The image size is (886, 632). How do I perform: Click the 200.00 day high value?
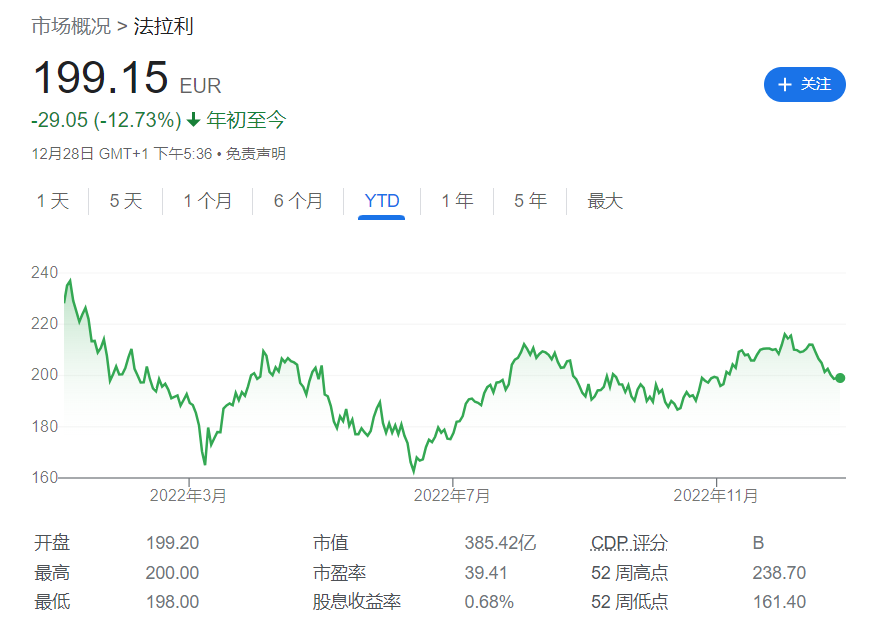[x=172, y=573]
